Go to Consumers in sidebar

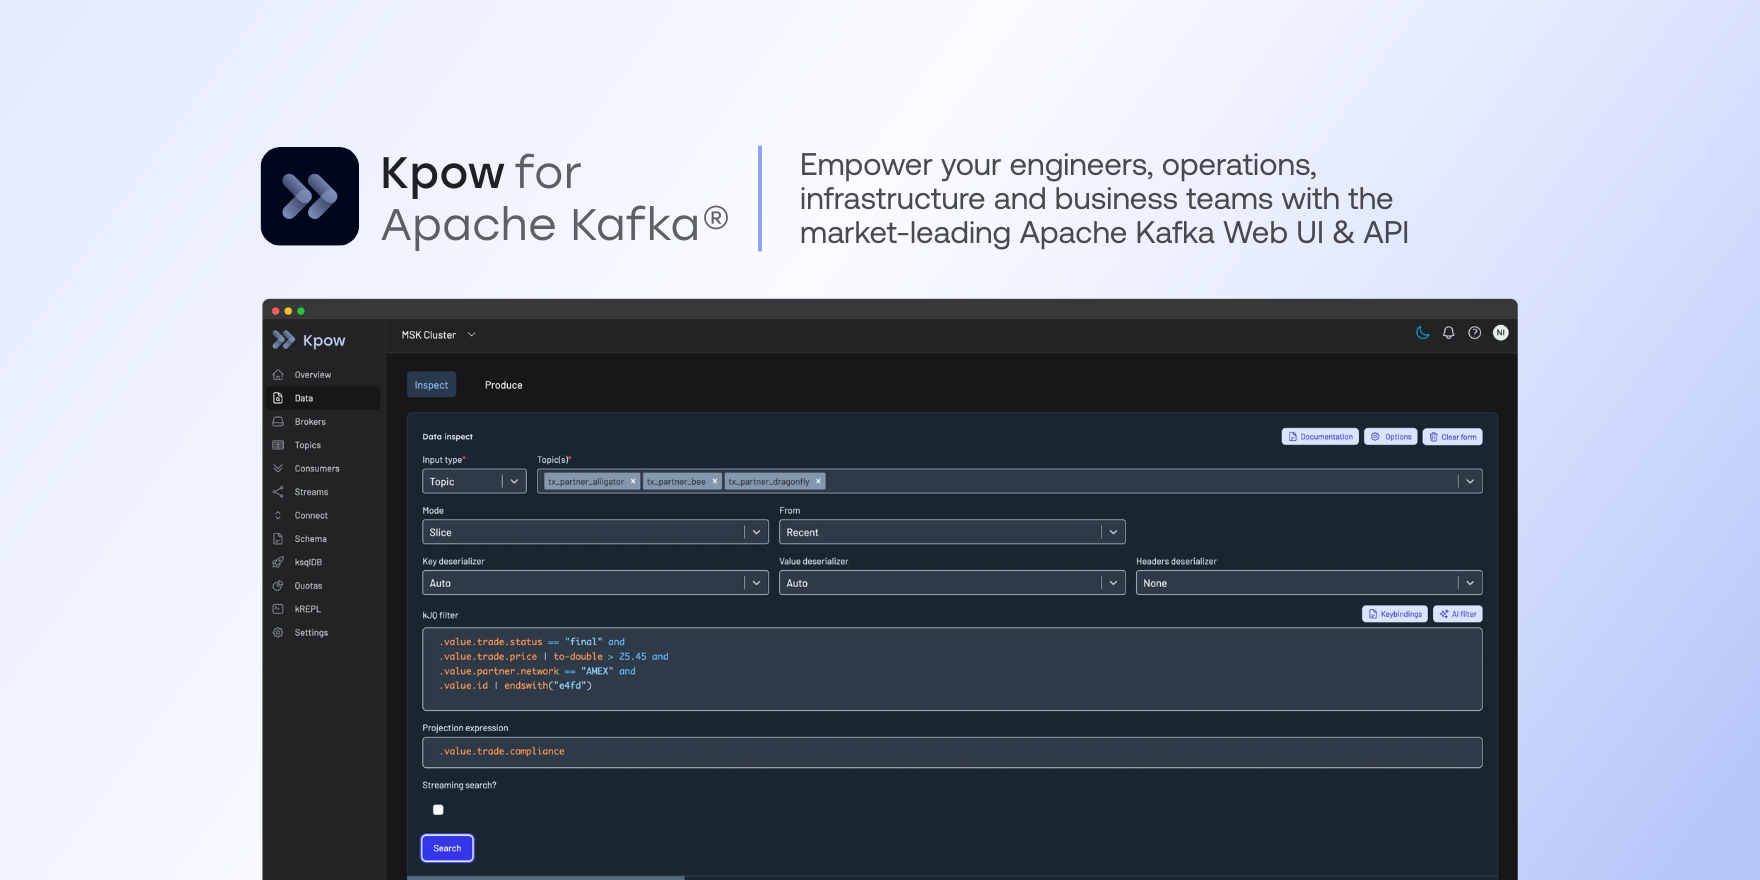click(316, 469)
